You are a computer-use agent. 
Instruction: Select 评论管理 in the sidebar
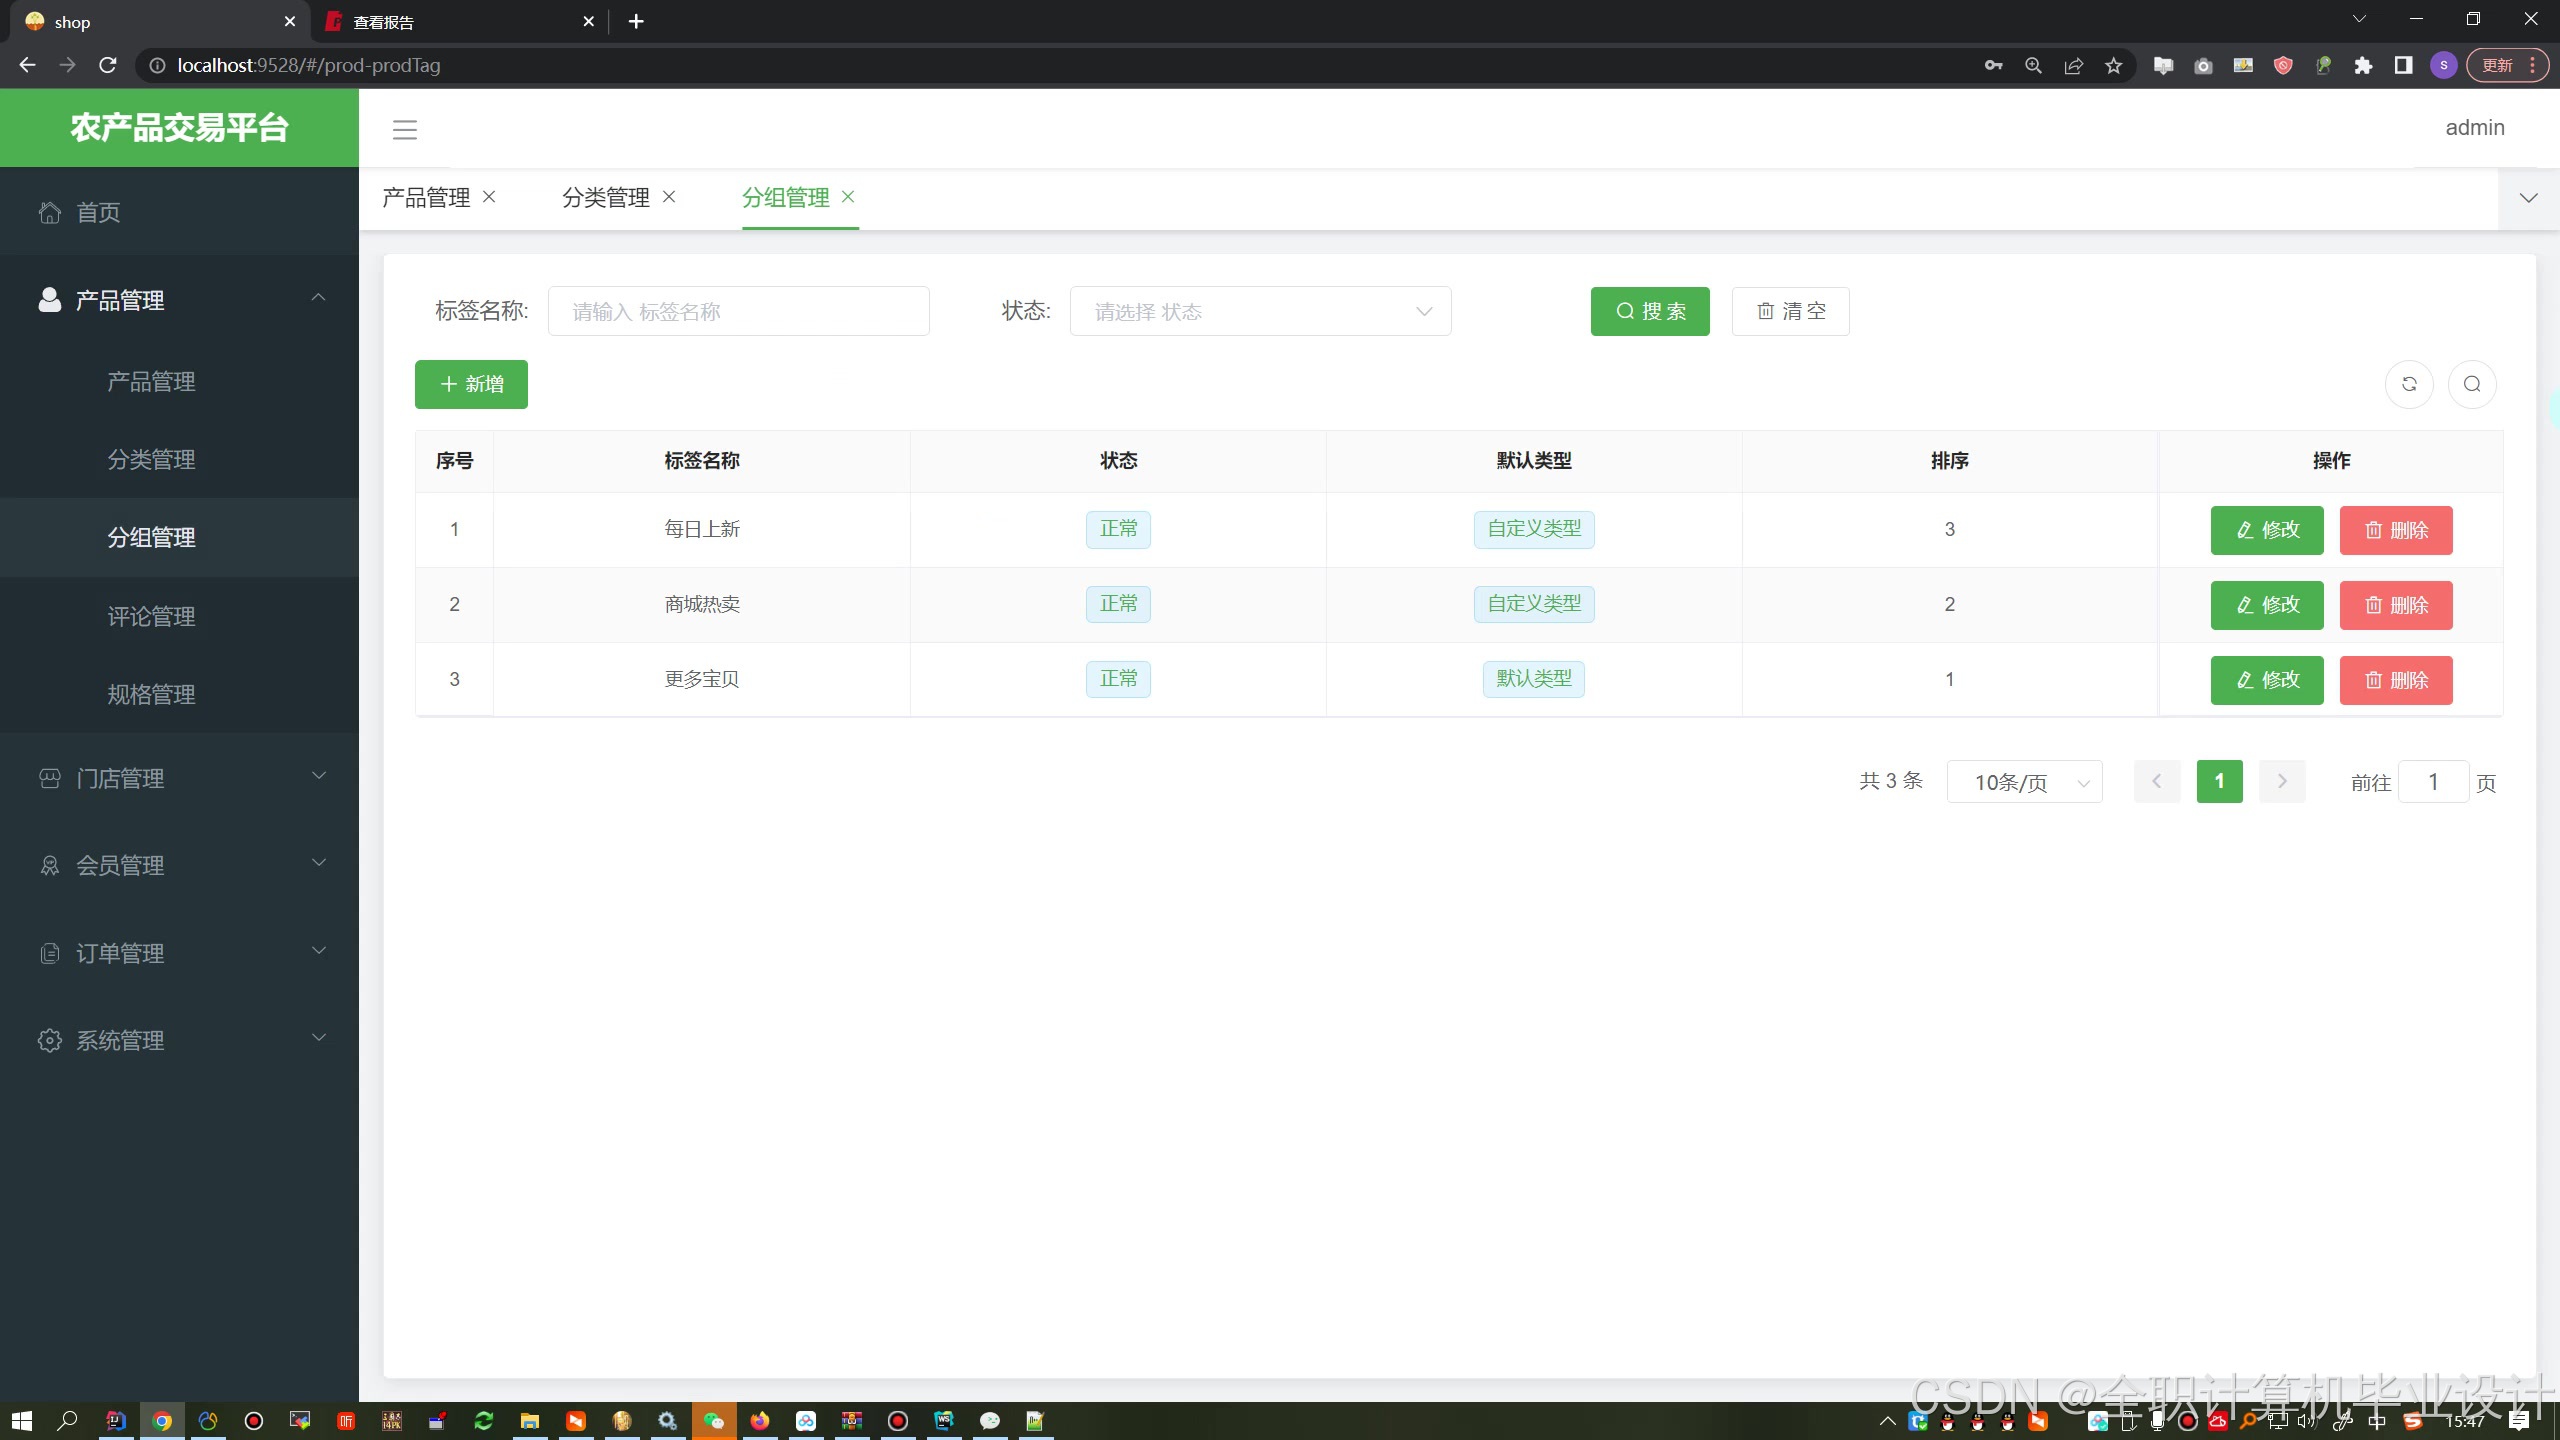click(x=151, y=616)
